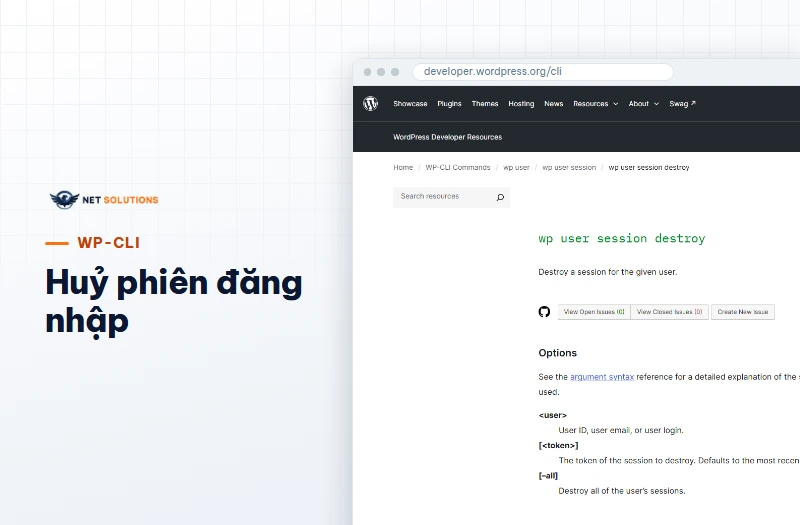Click WordPress Developer Resources heading link

447,137
